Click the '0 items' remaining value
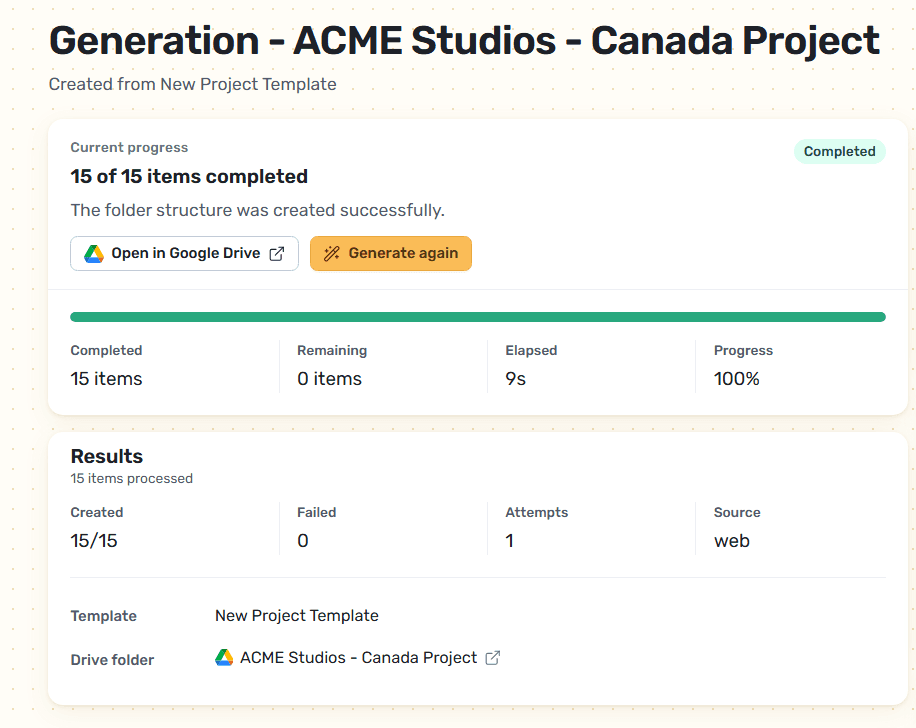 pos(329,379)
